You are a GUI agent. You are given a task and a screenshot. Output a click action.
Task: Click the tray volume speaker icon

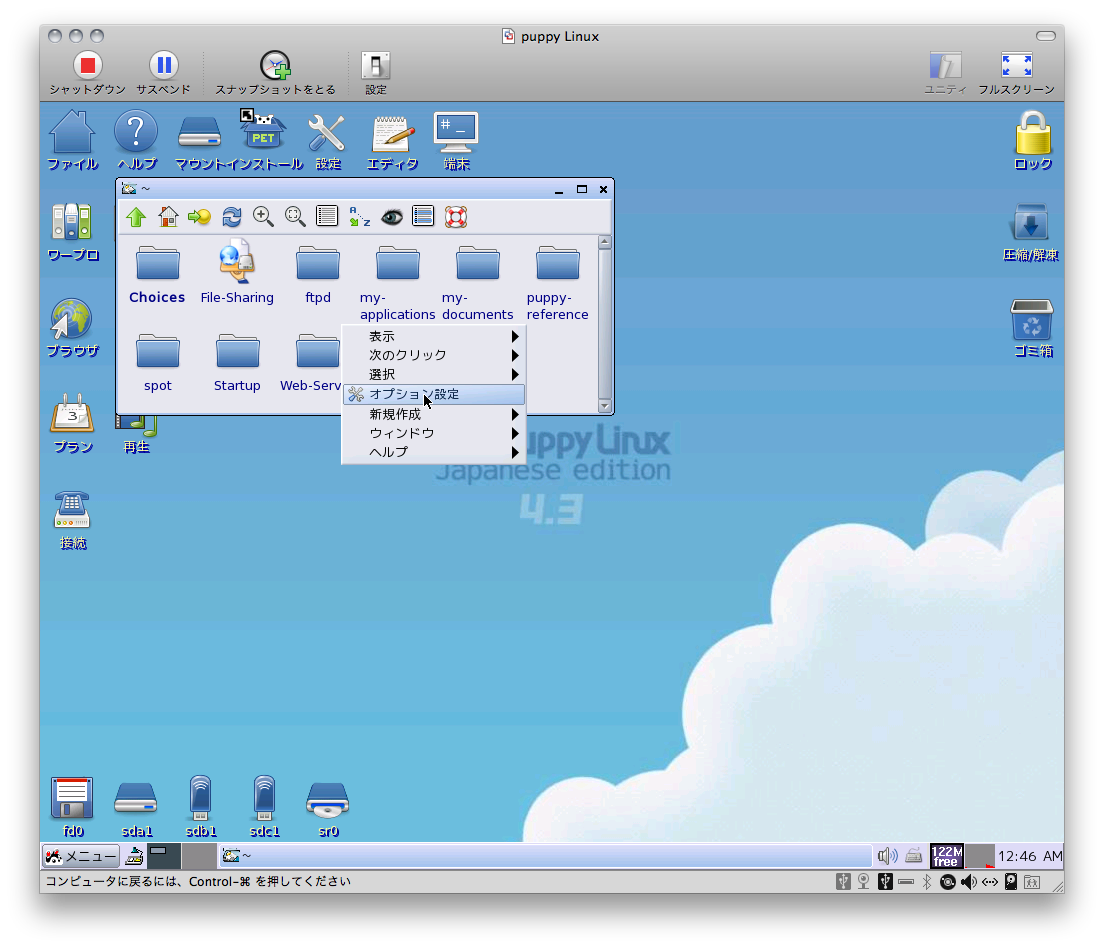(888, 856)
